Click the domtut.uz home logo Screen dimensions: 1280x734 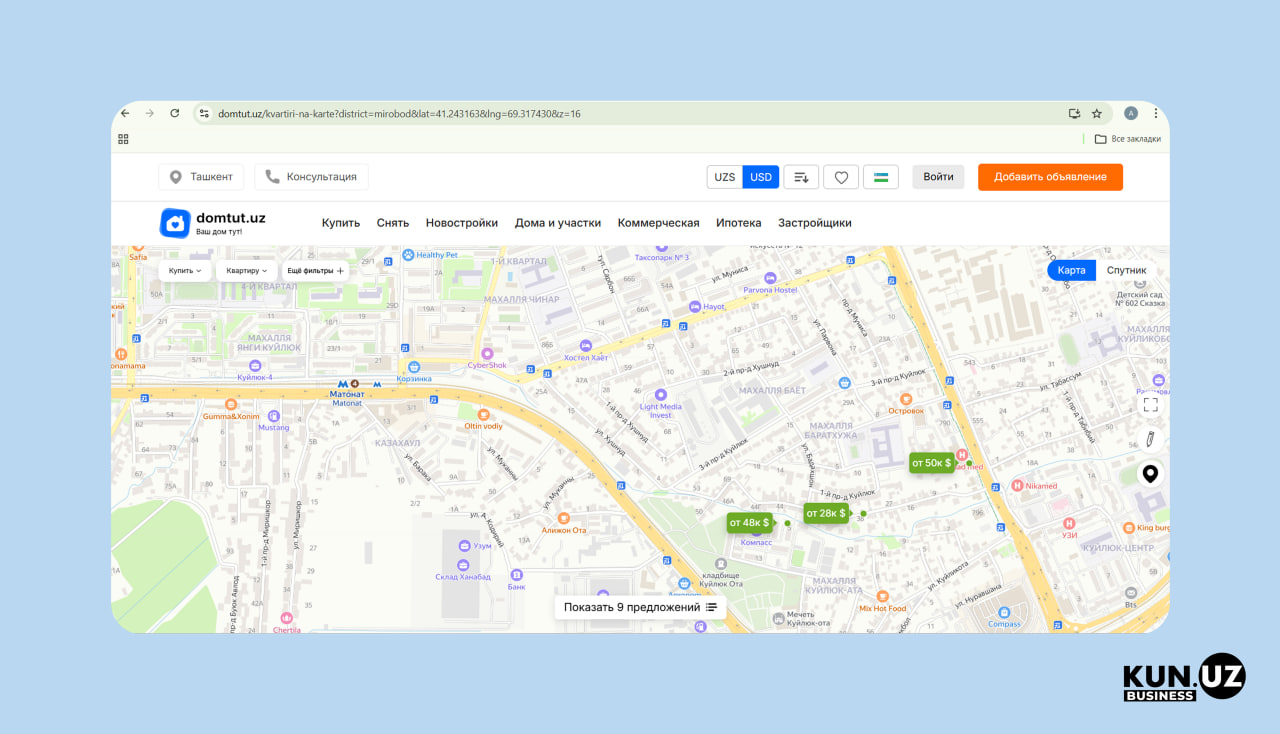[213, 223]
